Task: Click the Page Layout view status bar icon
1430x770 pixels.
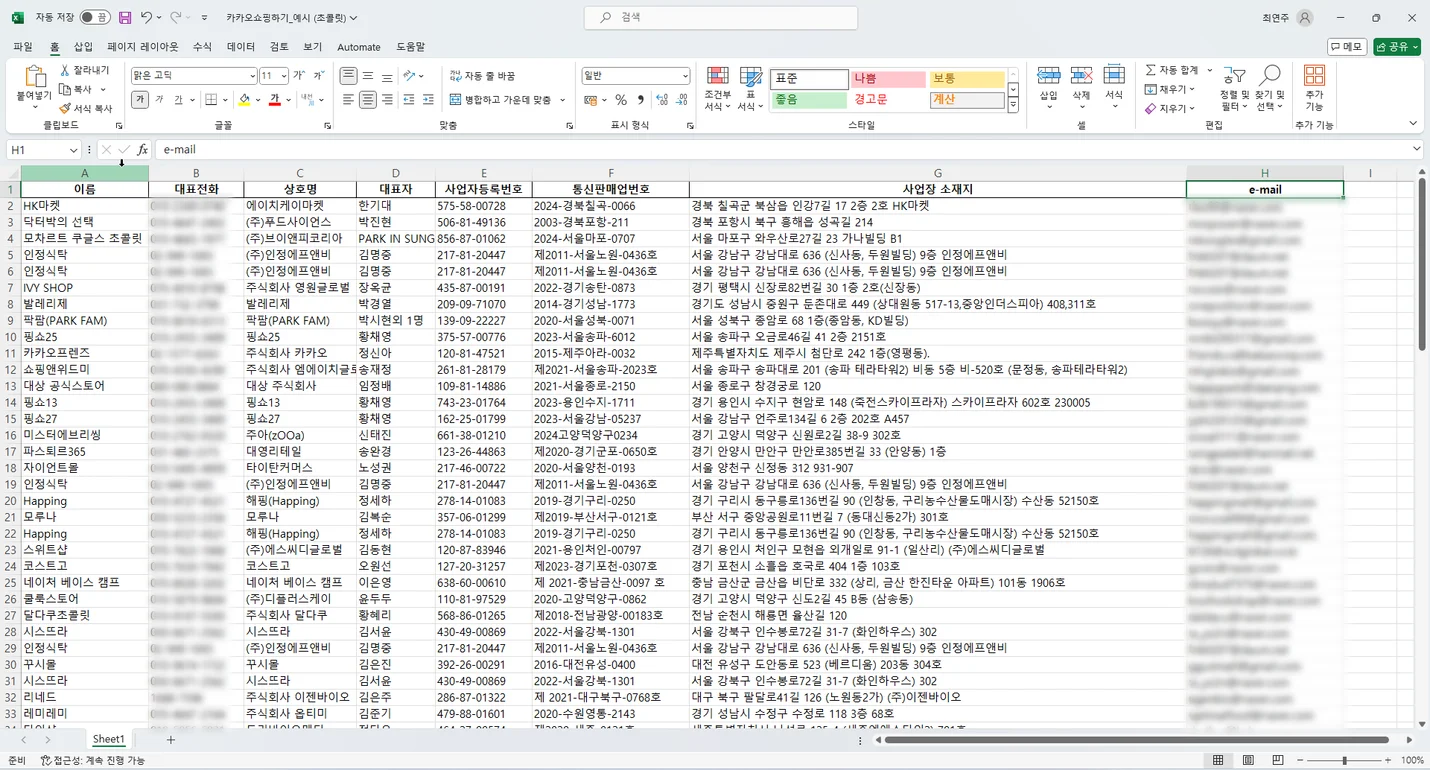Action: 1248,761
